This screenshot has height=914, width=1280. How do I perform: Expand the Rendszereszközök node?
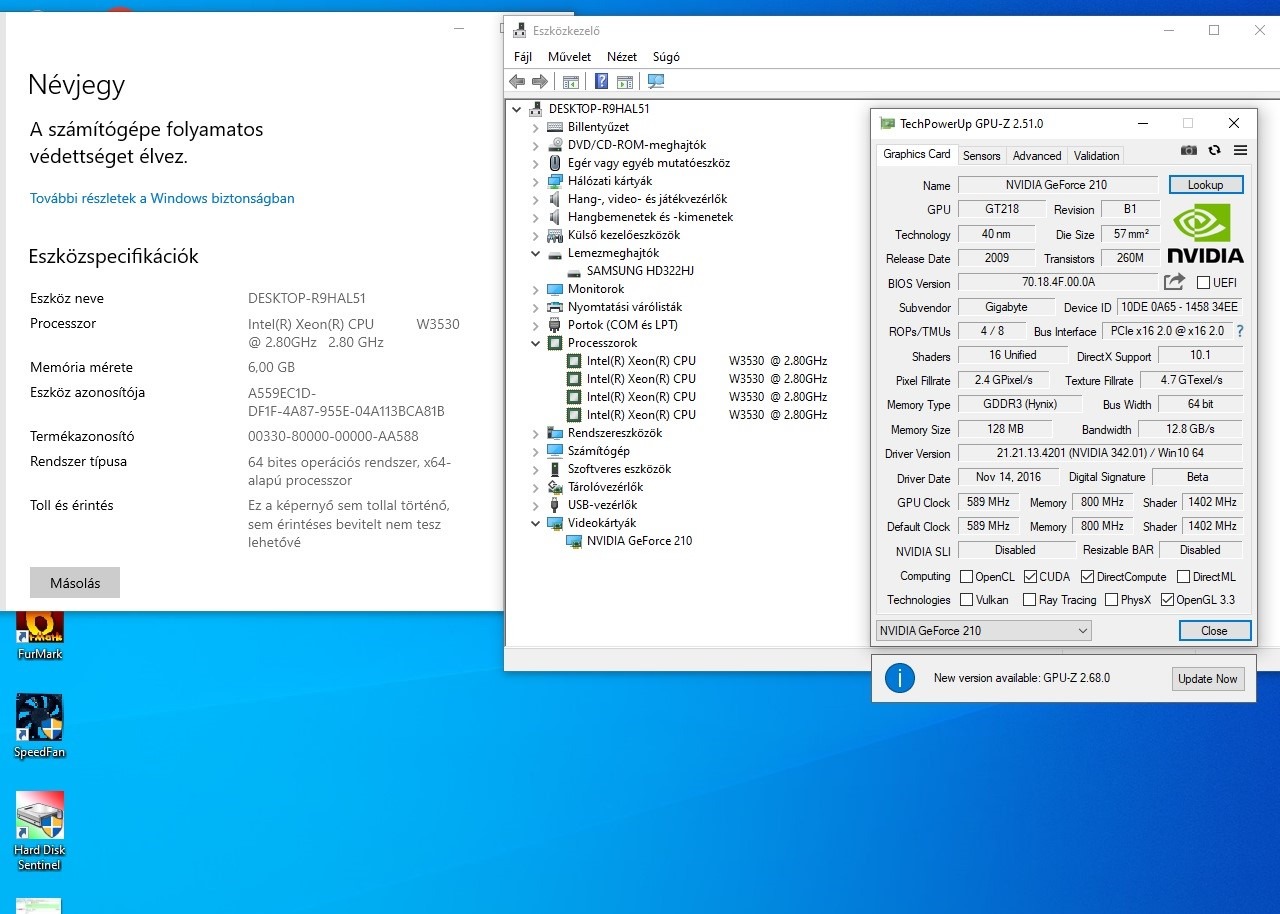(536, 433)
